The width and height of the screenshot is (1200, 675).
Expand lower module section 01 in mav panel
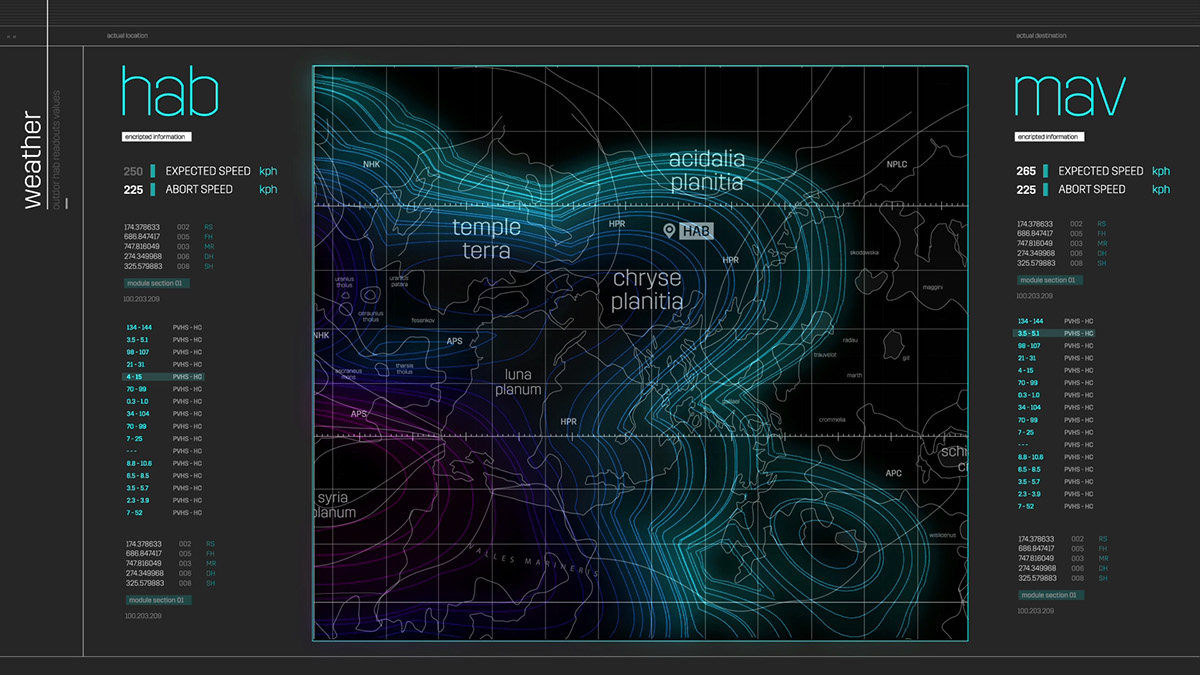click(x=1050, y=595)
